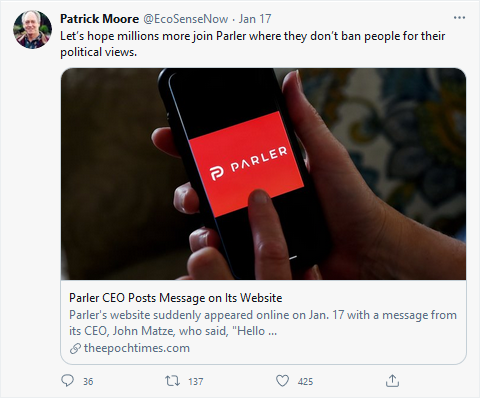481x398 pixels.
Task: Click the 137 retweets count
Action: 196,381
